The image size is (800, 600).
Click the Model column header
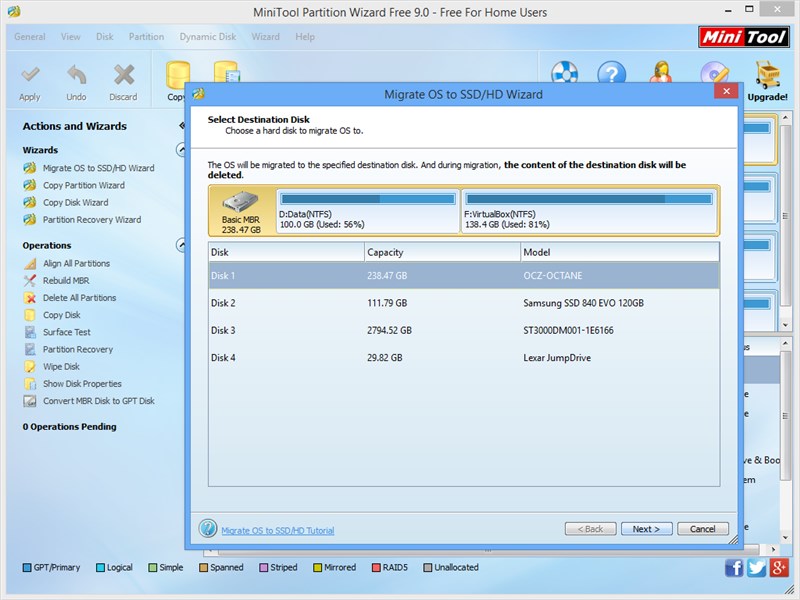620,252
